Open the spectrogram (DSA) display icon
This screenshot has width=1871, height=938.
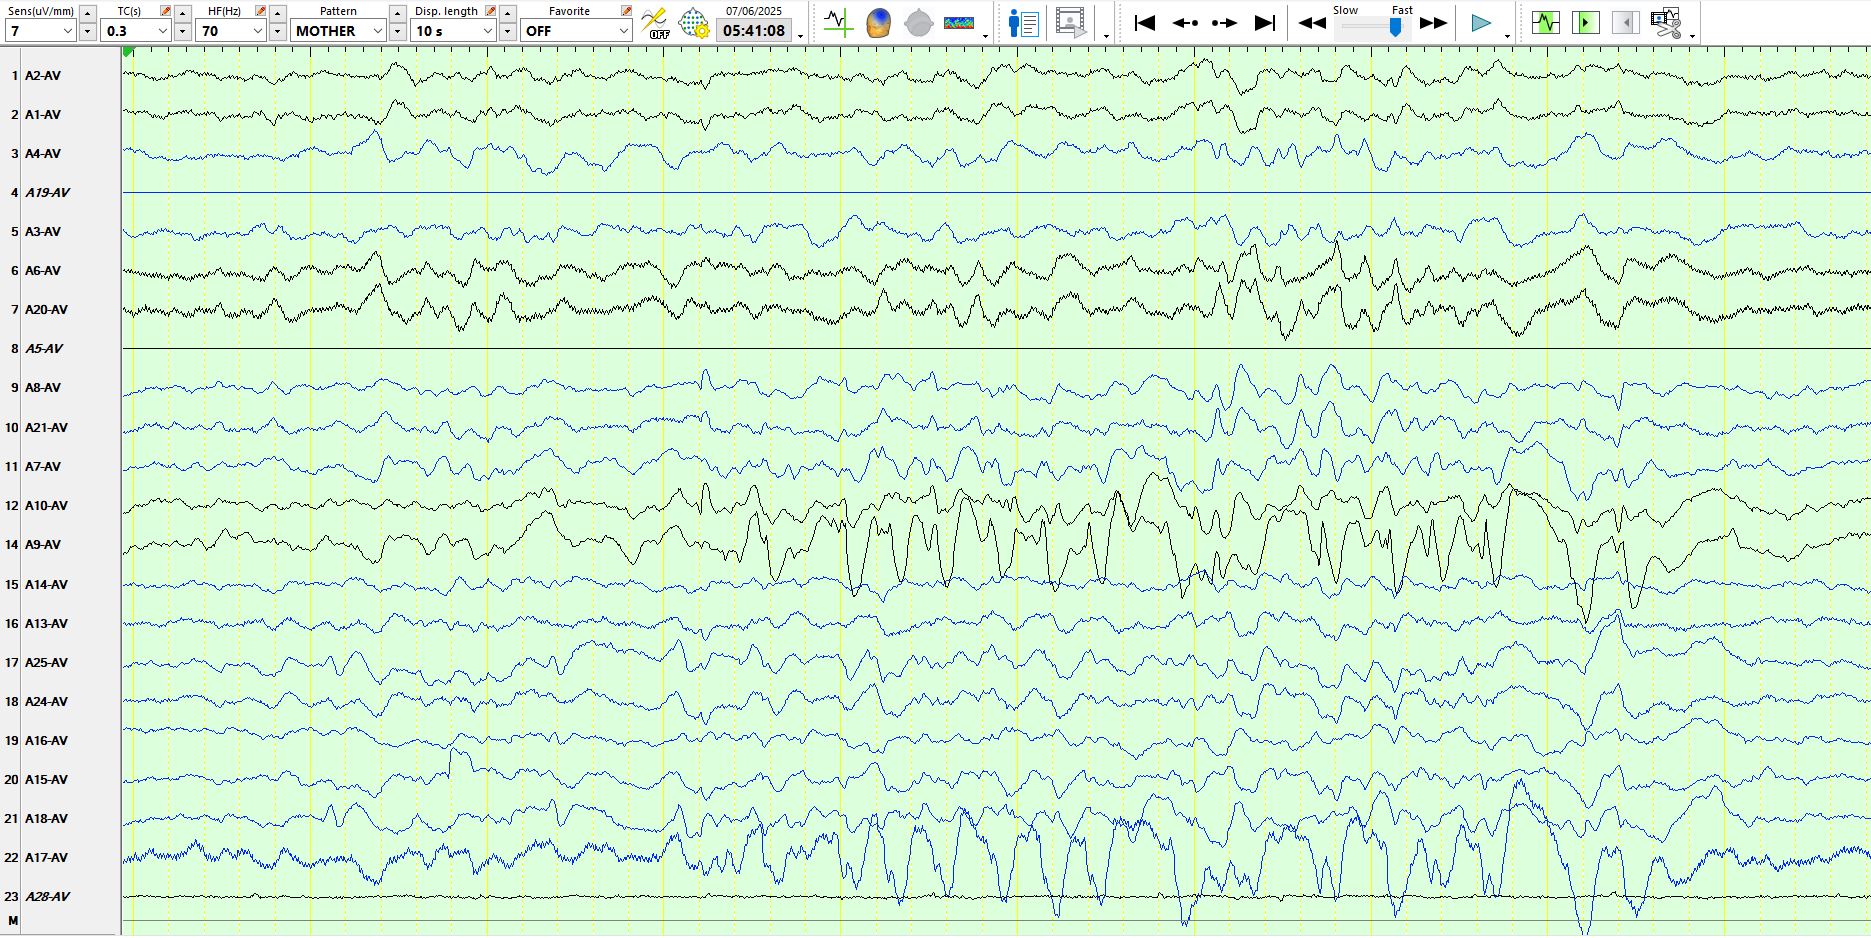click(x=959, y=22)
